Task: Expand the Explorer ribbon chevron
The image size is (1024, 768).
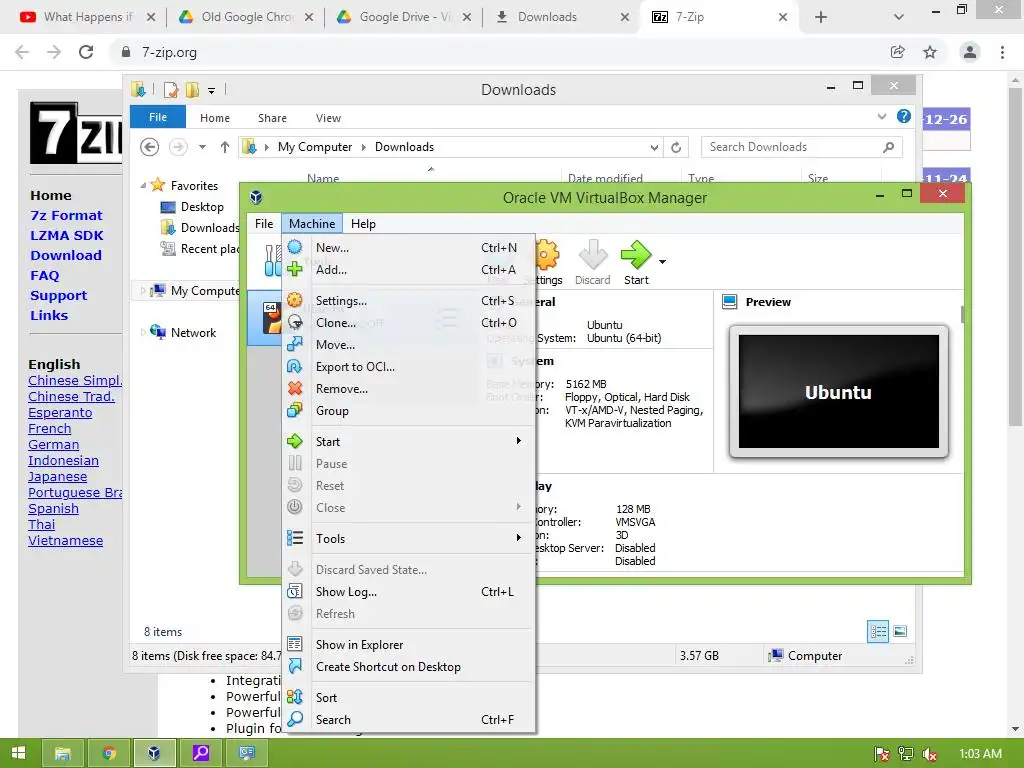Action: [882, 116]
